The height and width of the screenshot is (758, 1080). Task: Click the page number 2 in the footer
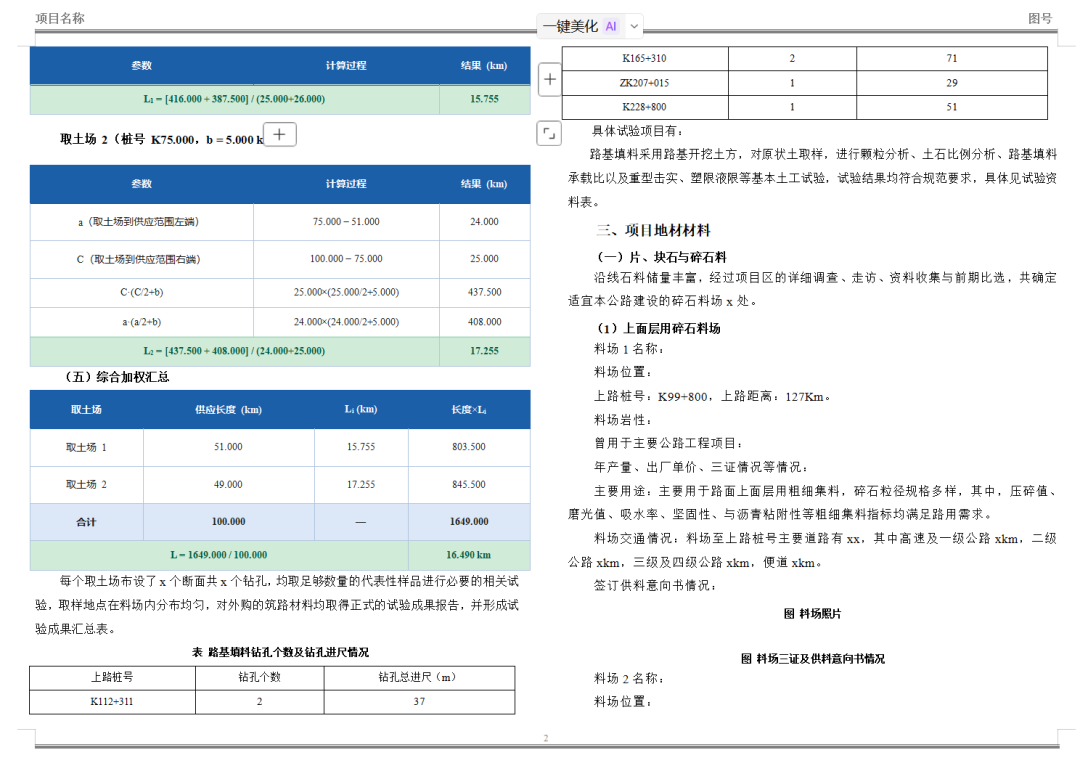[546, 738]
